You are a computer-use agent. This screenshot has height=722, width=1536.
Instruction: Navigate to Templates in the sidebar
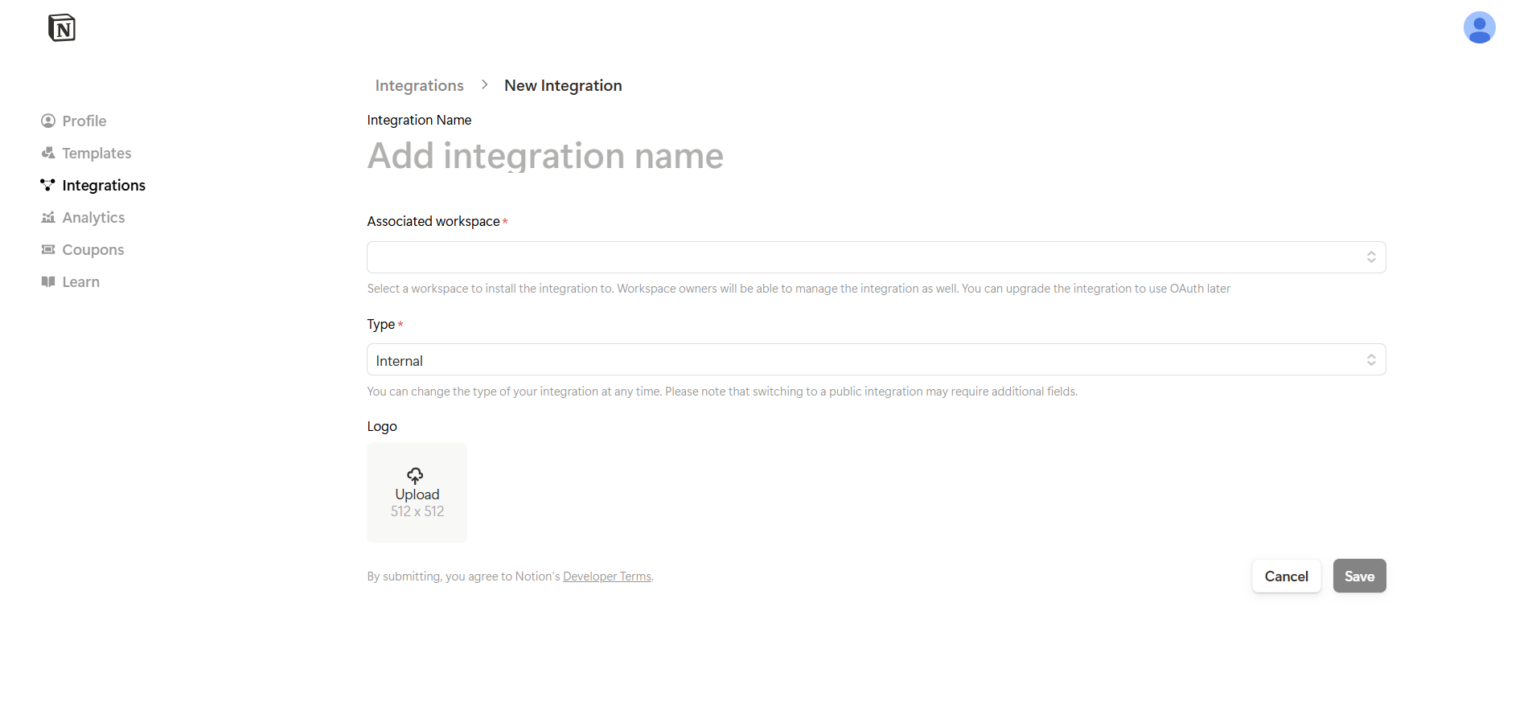[96, 153]
